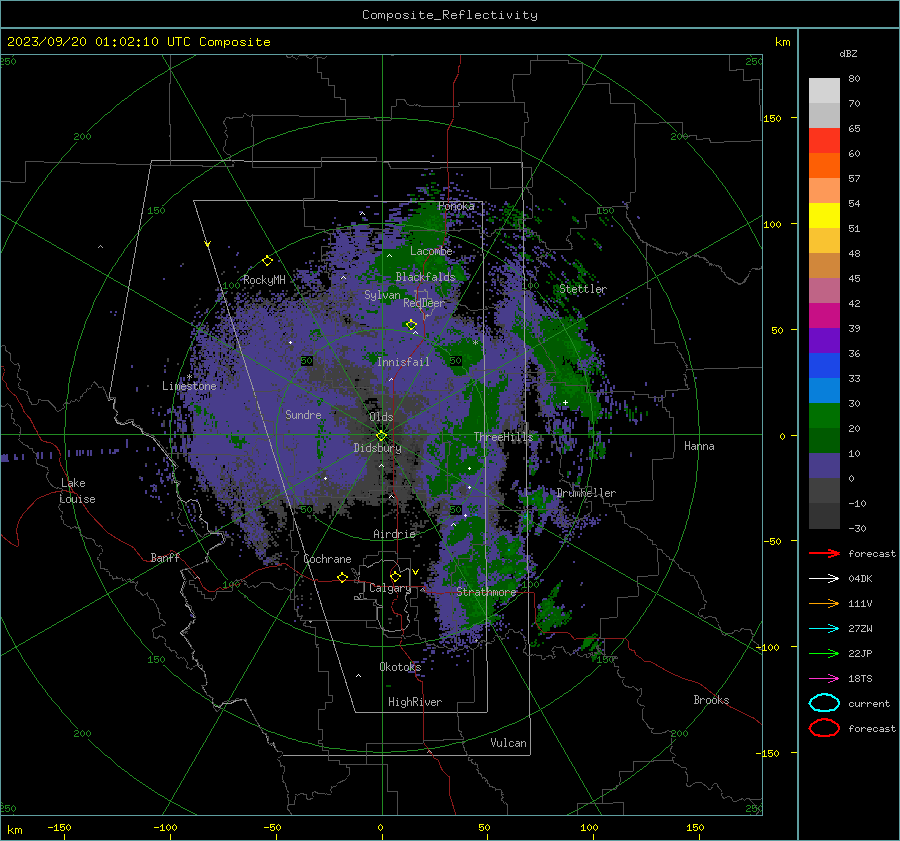Click the Lake Louise label

(x=77, y=491)
